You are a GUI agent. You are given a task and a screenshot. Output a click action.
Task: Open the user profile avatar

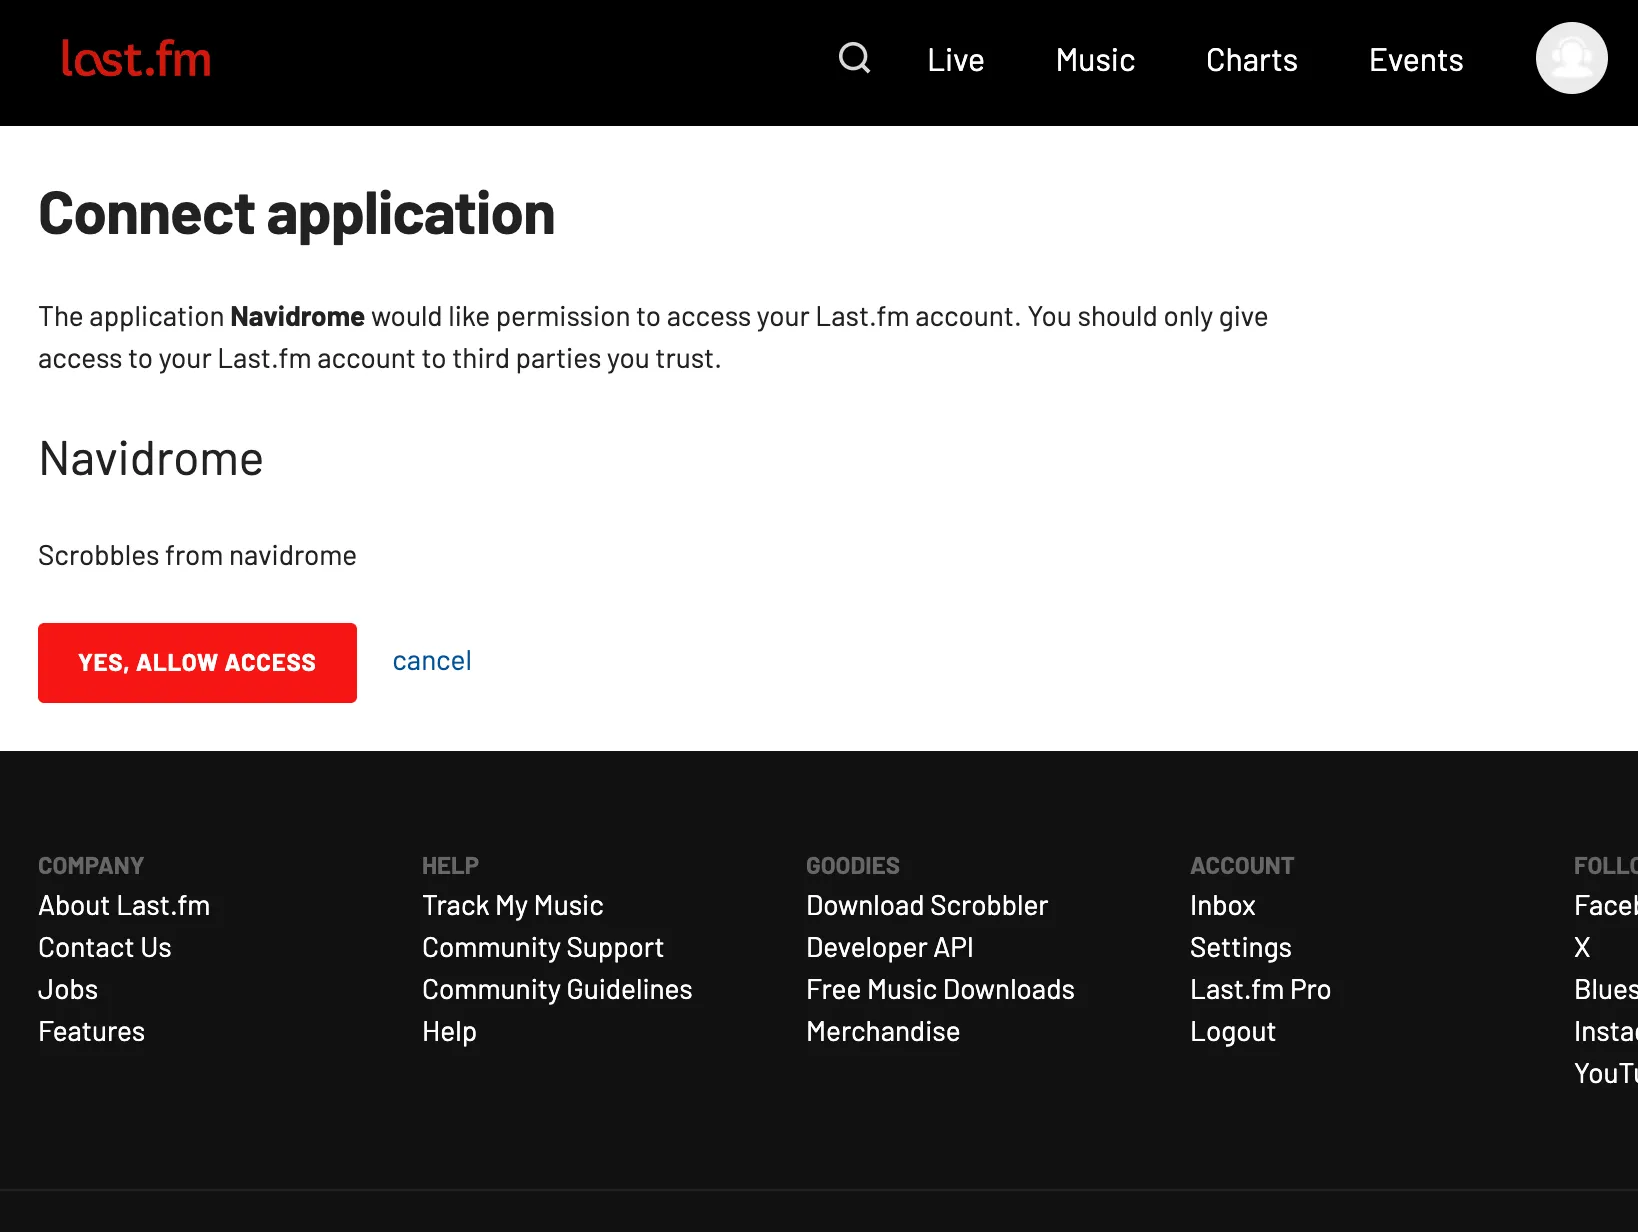(x=1571, y=59)
